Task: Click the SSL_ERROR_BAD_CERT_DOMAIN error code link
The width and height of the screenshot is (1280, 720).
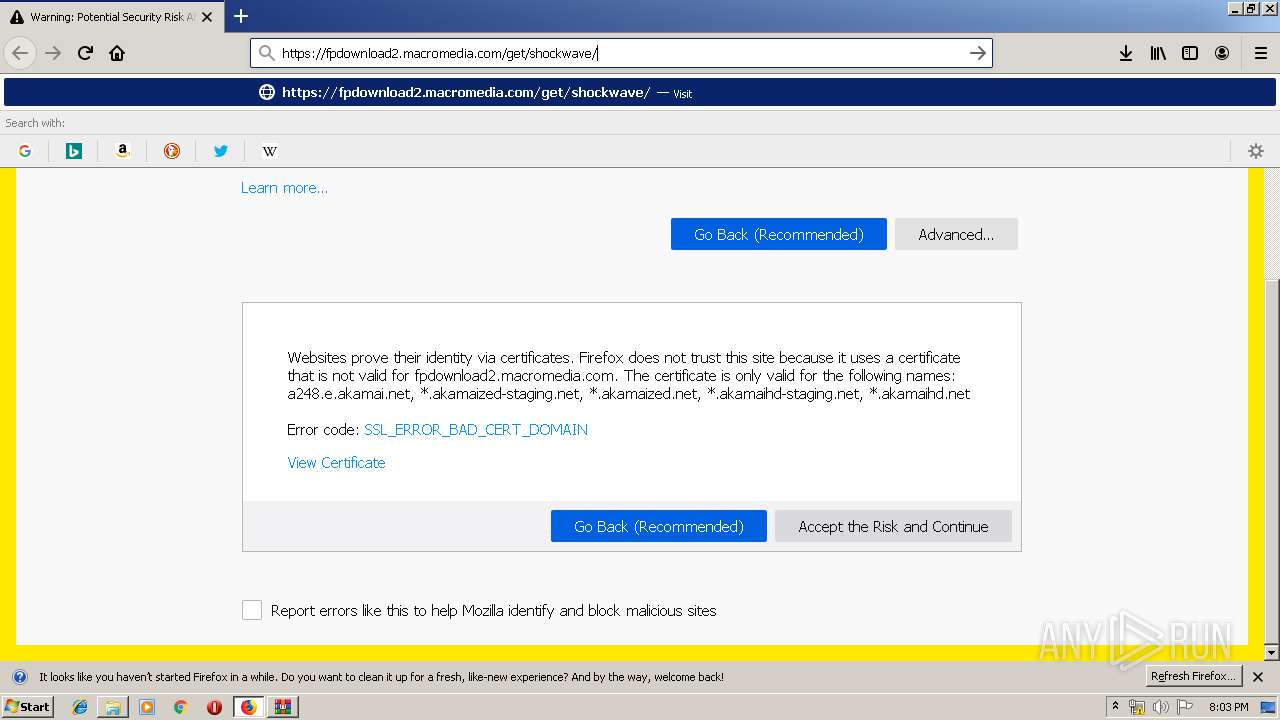Action: (476, 430)
